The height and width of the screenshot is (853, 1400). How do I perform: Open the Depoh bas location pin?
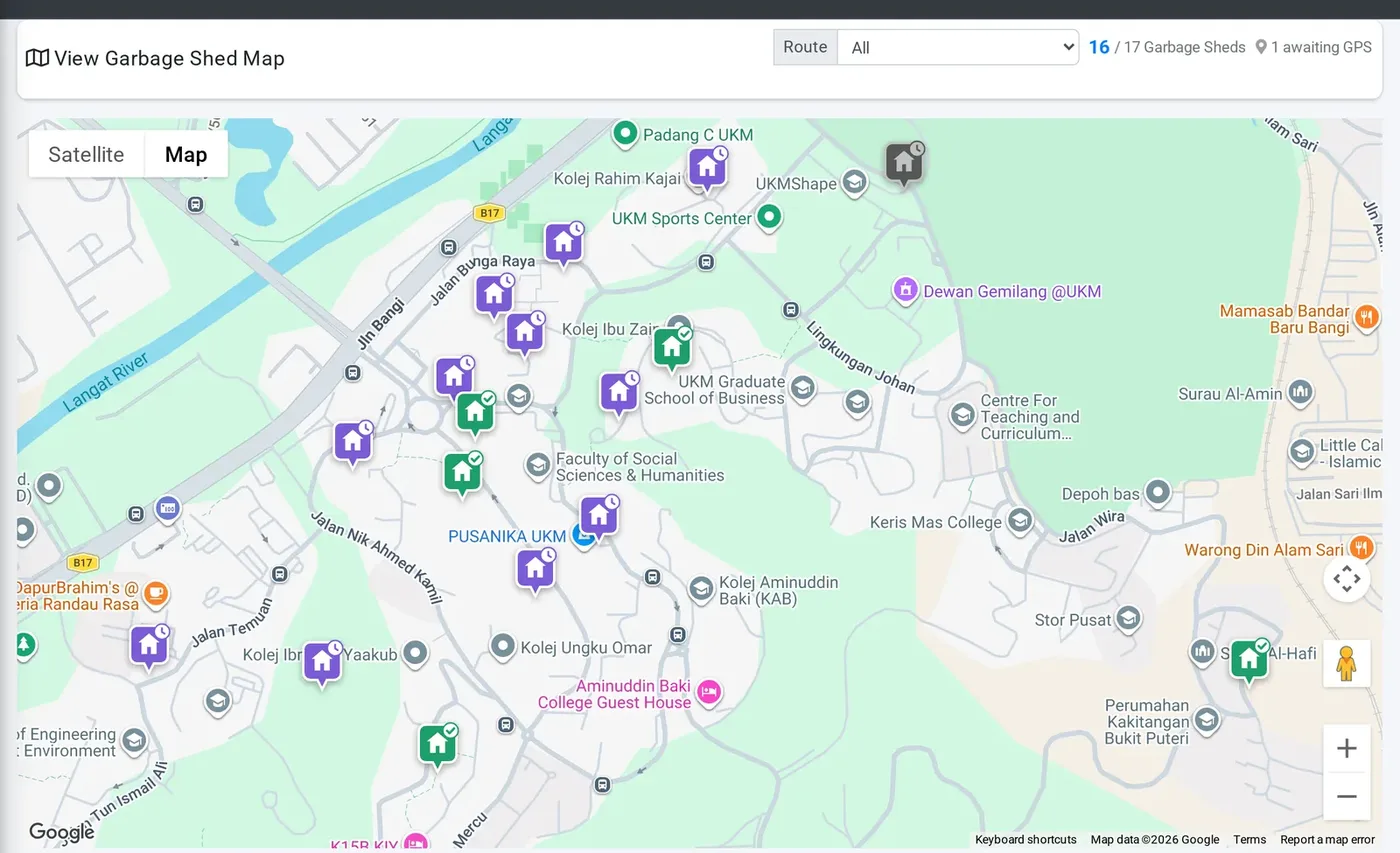click(1158, 492)
